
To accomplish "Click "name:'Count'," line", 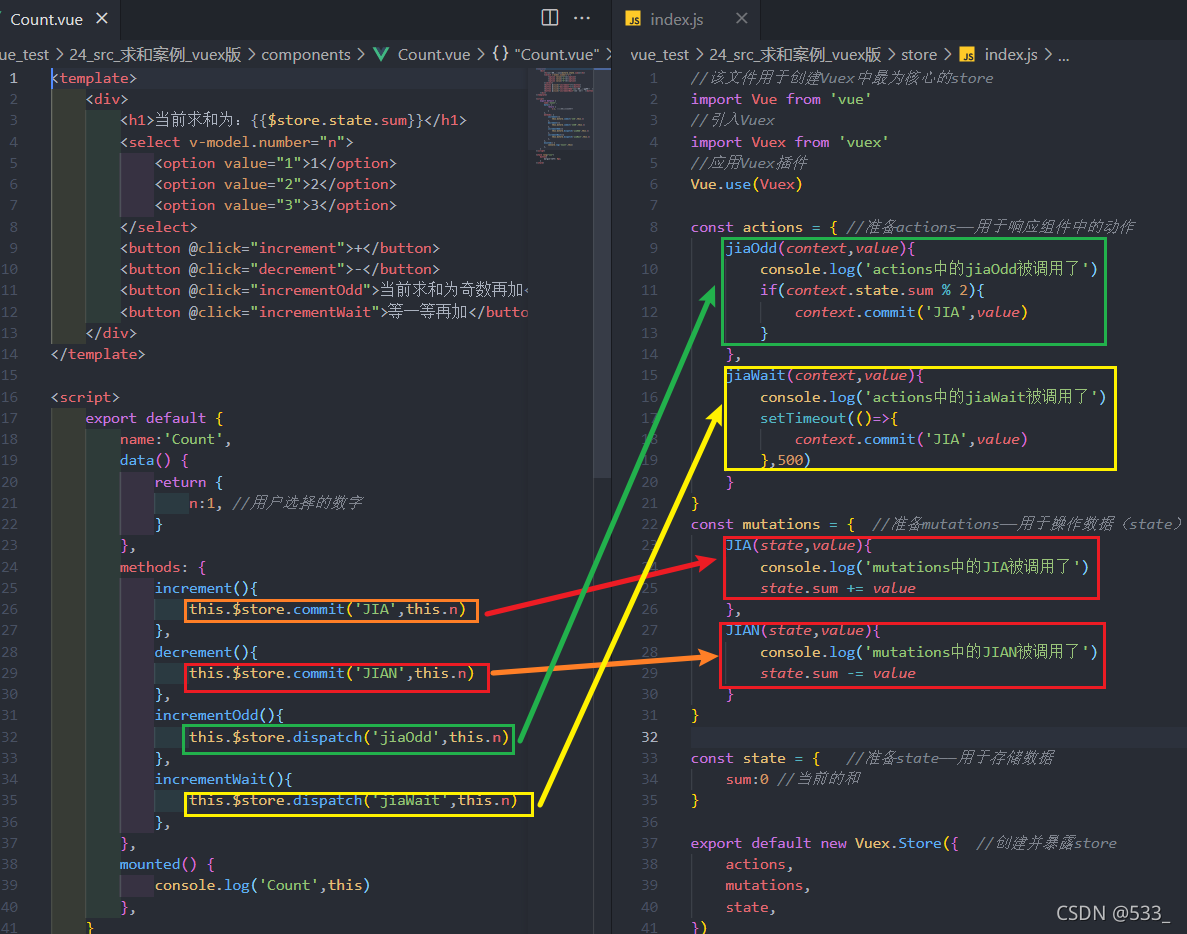I will (176, 440).
